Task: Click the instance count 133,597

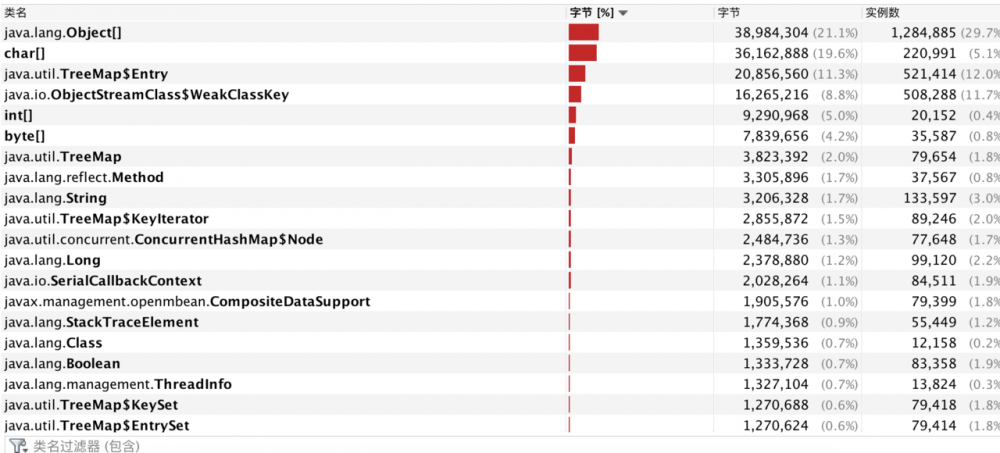Action: pos(930,198)
